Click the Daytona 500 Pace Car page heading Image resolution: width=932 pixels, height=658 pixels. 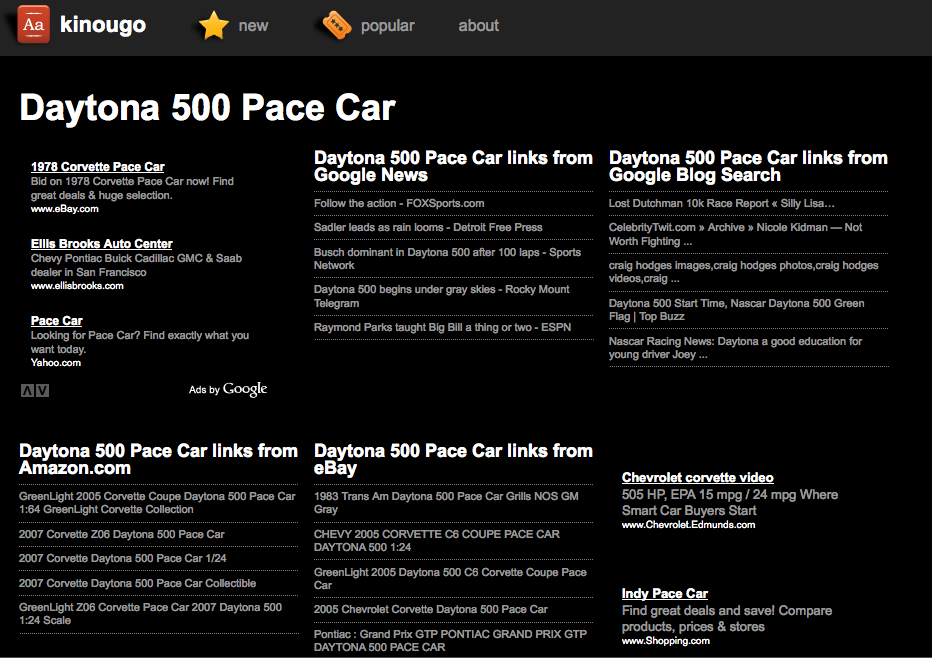click(207, 108)
